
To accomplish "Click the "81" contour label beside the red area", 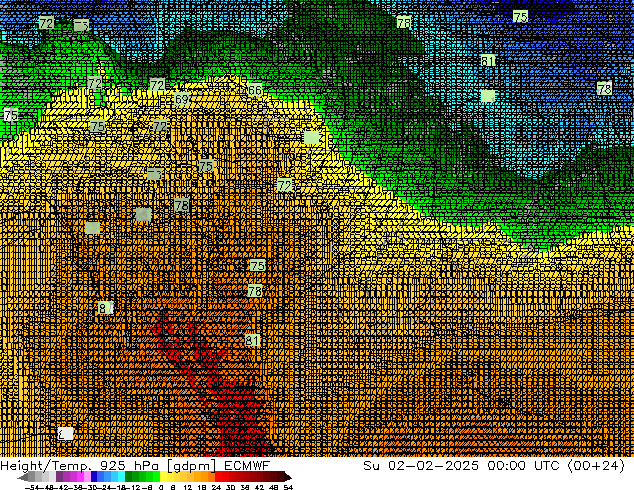I will pyautogui.click(x=252, y=340).
